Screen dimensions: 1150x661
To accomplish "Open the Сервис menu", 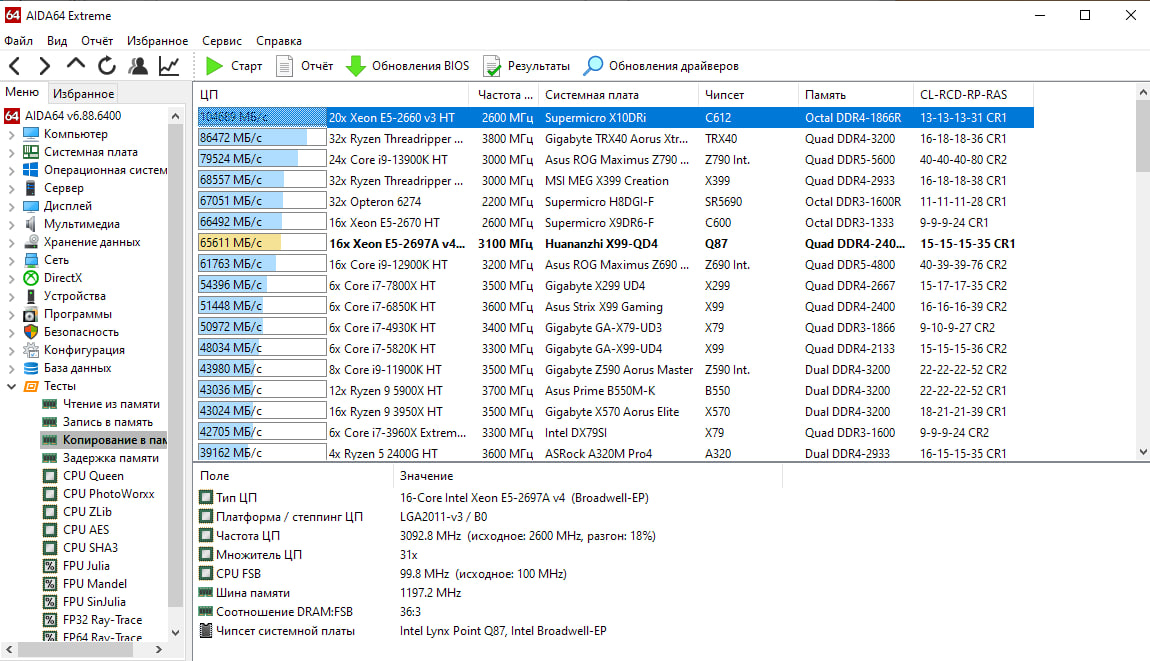I will point(221,41).
